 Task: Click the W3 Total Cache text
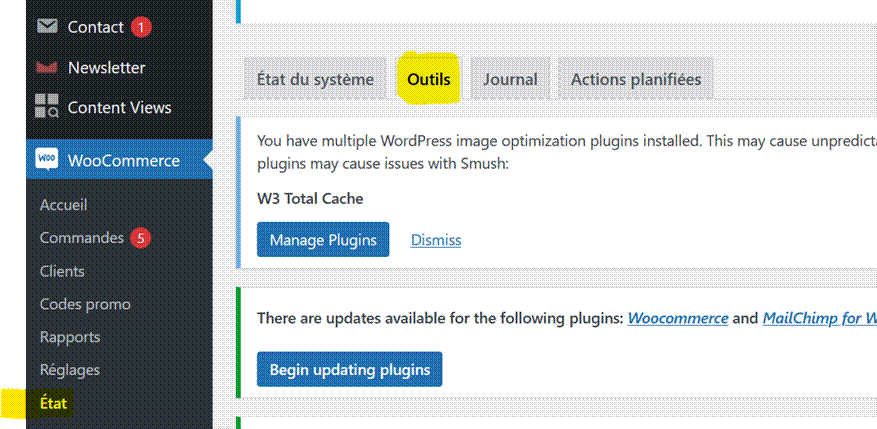310,199
